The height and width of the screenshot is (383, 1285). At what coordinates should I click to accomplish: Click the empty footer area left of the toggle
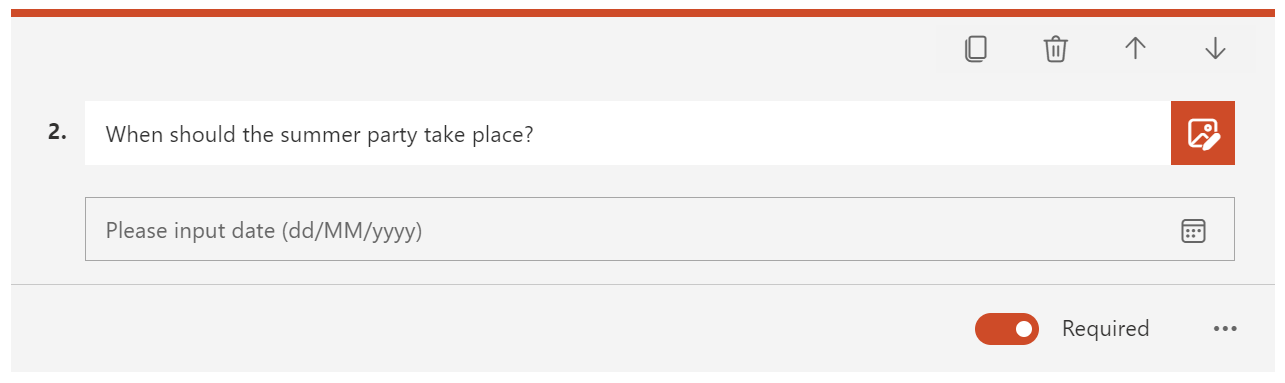[x=490, y=329]
